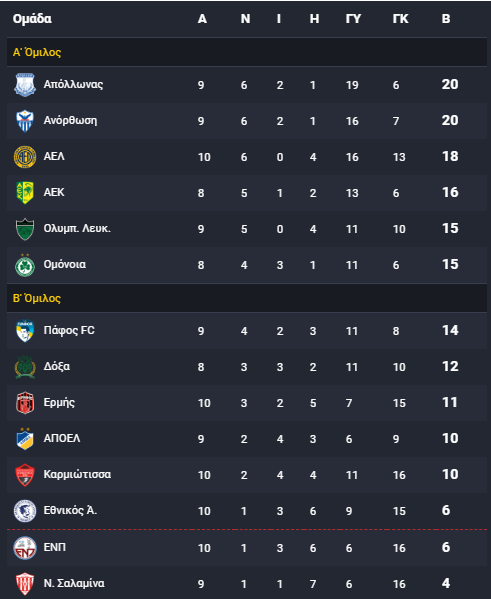Open the Ολυμπ. Λευκ. green shield crest
Image resolution: width=491 pixels, height=599 pixels.
(25, 229)
